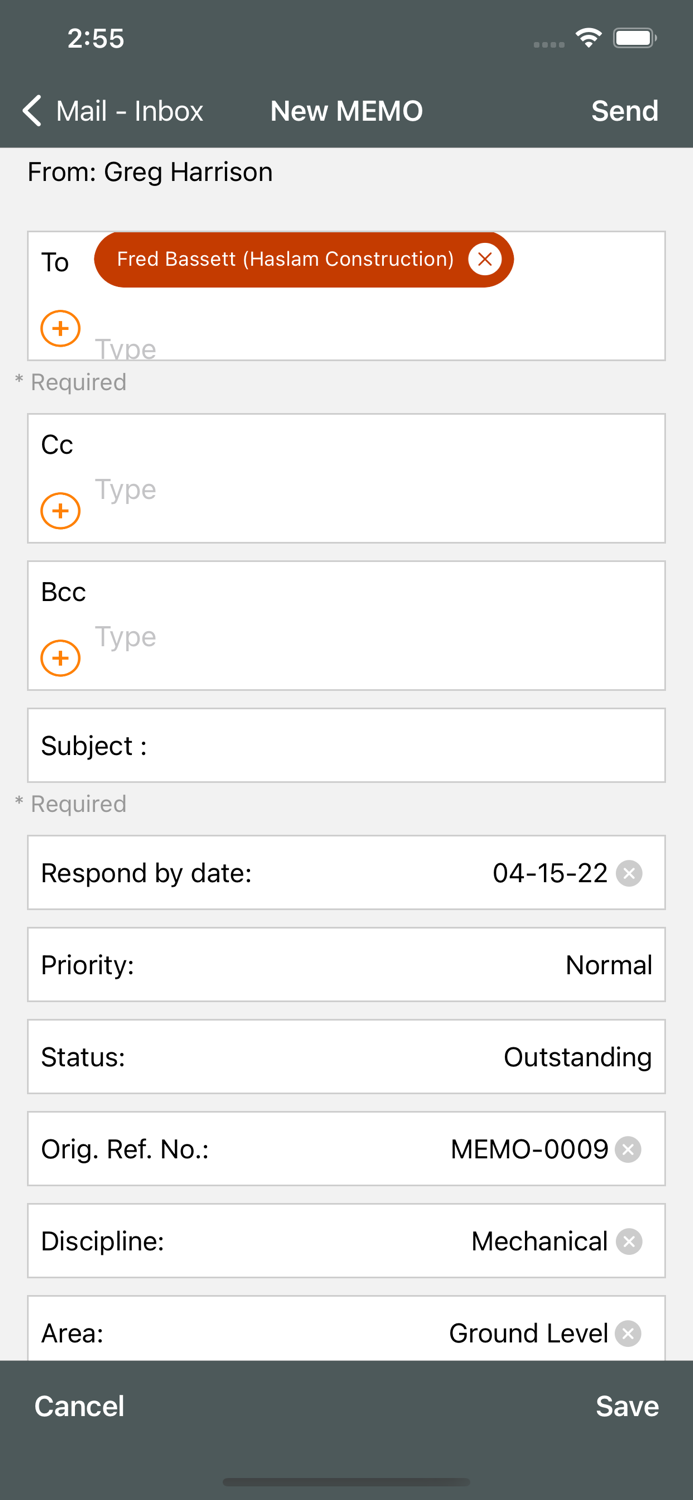
Task: Cancel the memo draft
Action: [79, 1406]
